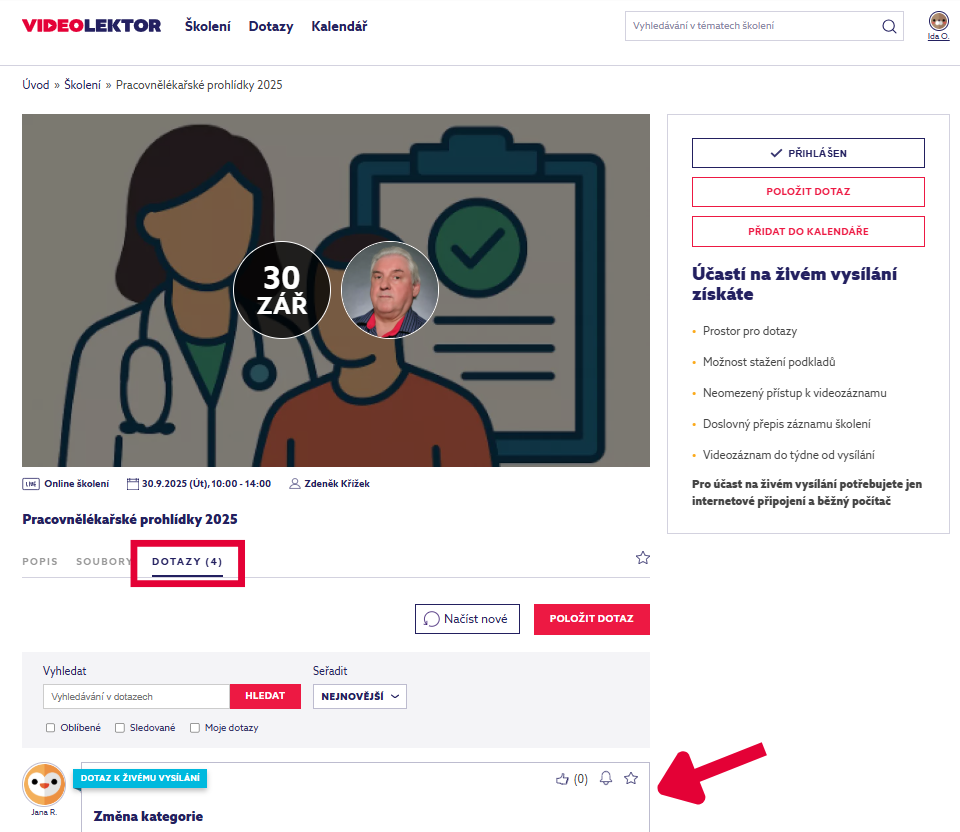Click Jana R. avatar icon
Image resolution: width=960 pixels, height=832 pixels.
pyautogui.click(x=44, y=785)
